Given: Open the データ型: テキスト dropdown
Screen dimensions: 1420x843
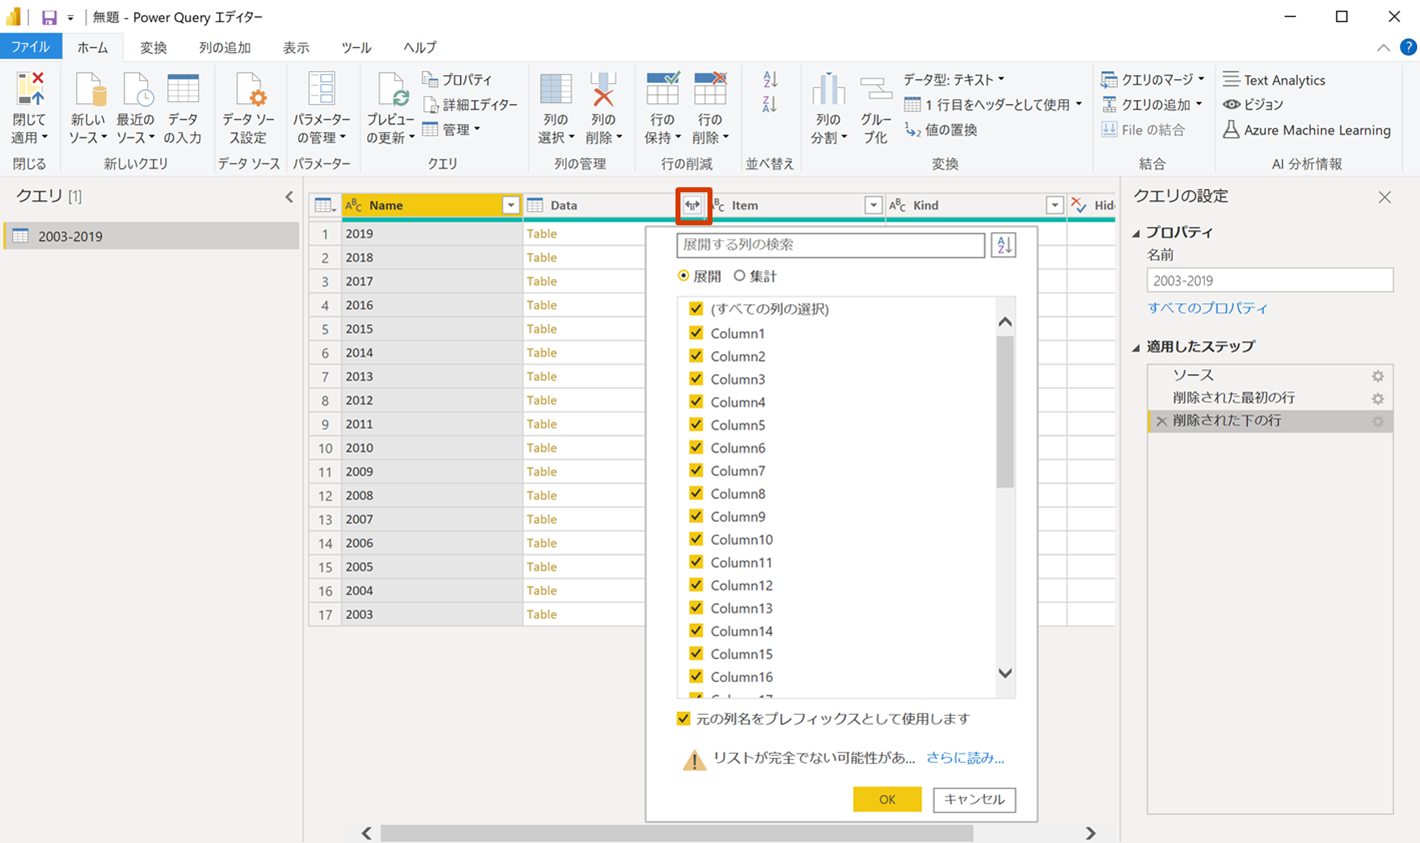Looking at the screenshot, I should (x=954, y=80).
